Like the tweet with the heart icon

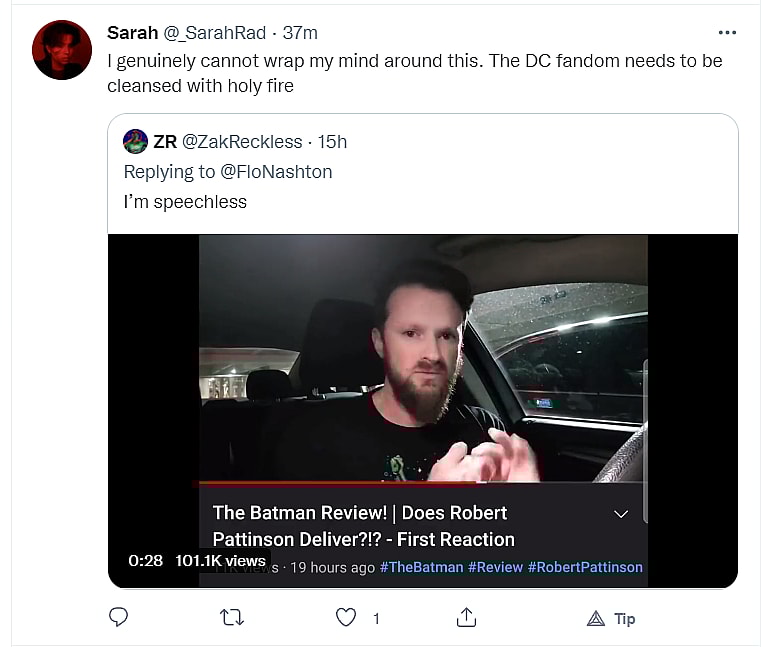(346, 618)
